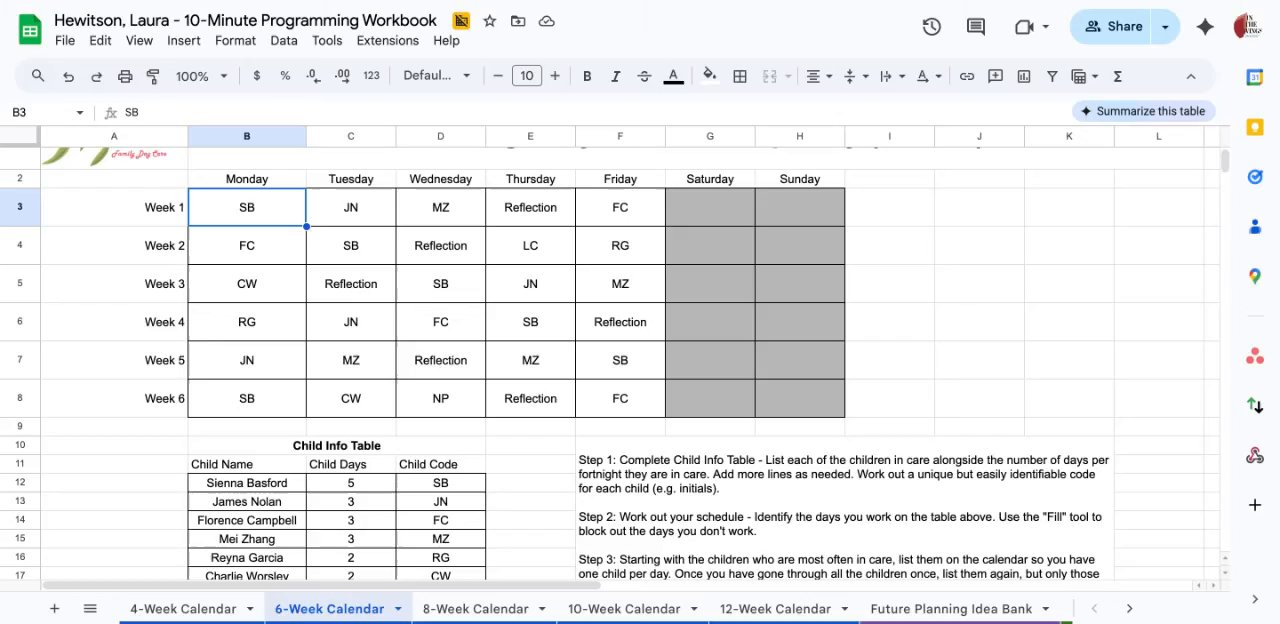Print the spreadsheet
The height and width of the screenshot is (624, 1280).
(125, 76)
